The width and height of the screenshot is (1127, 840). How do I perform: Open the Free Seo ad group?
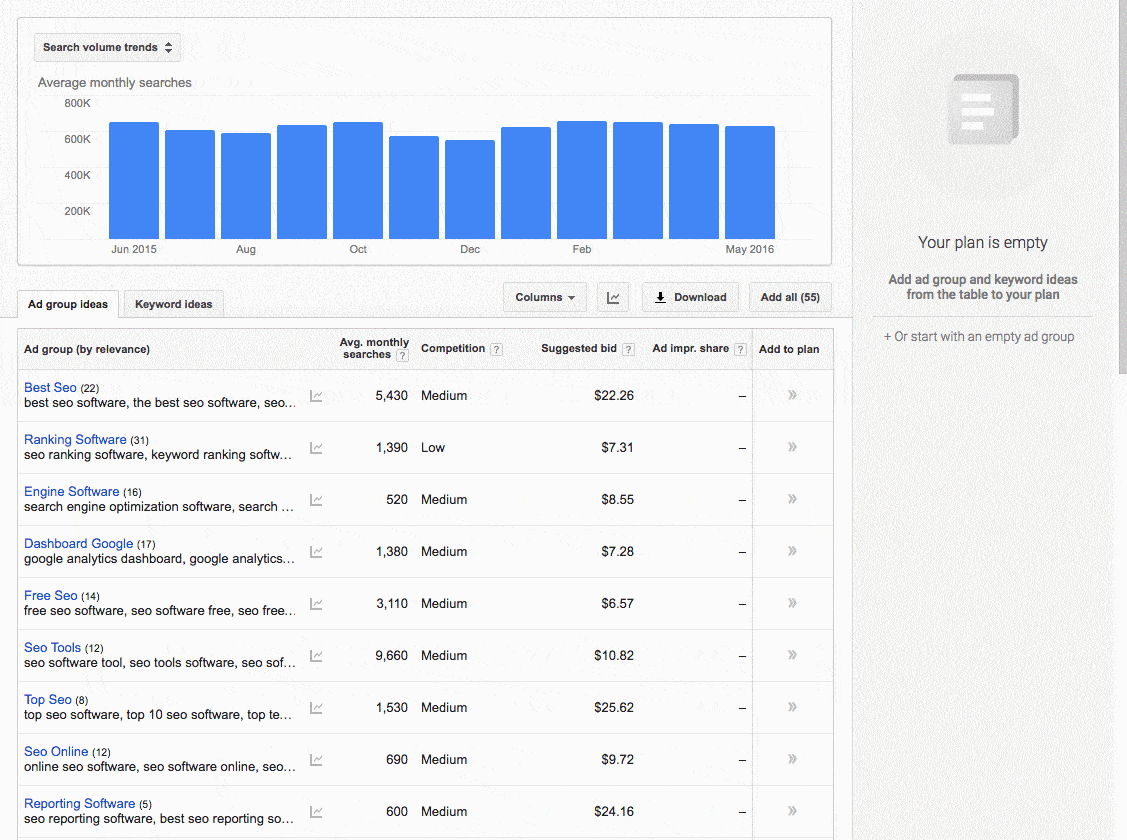click(x=50, y=596)
